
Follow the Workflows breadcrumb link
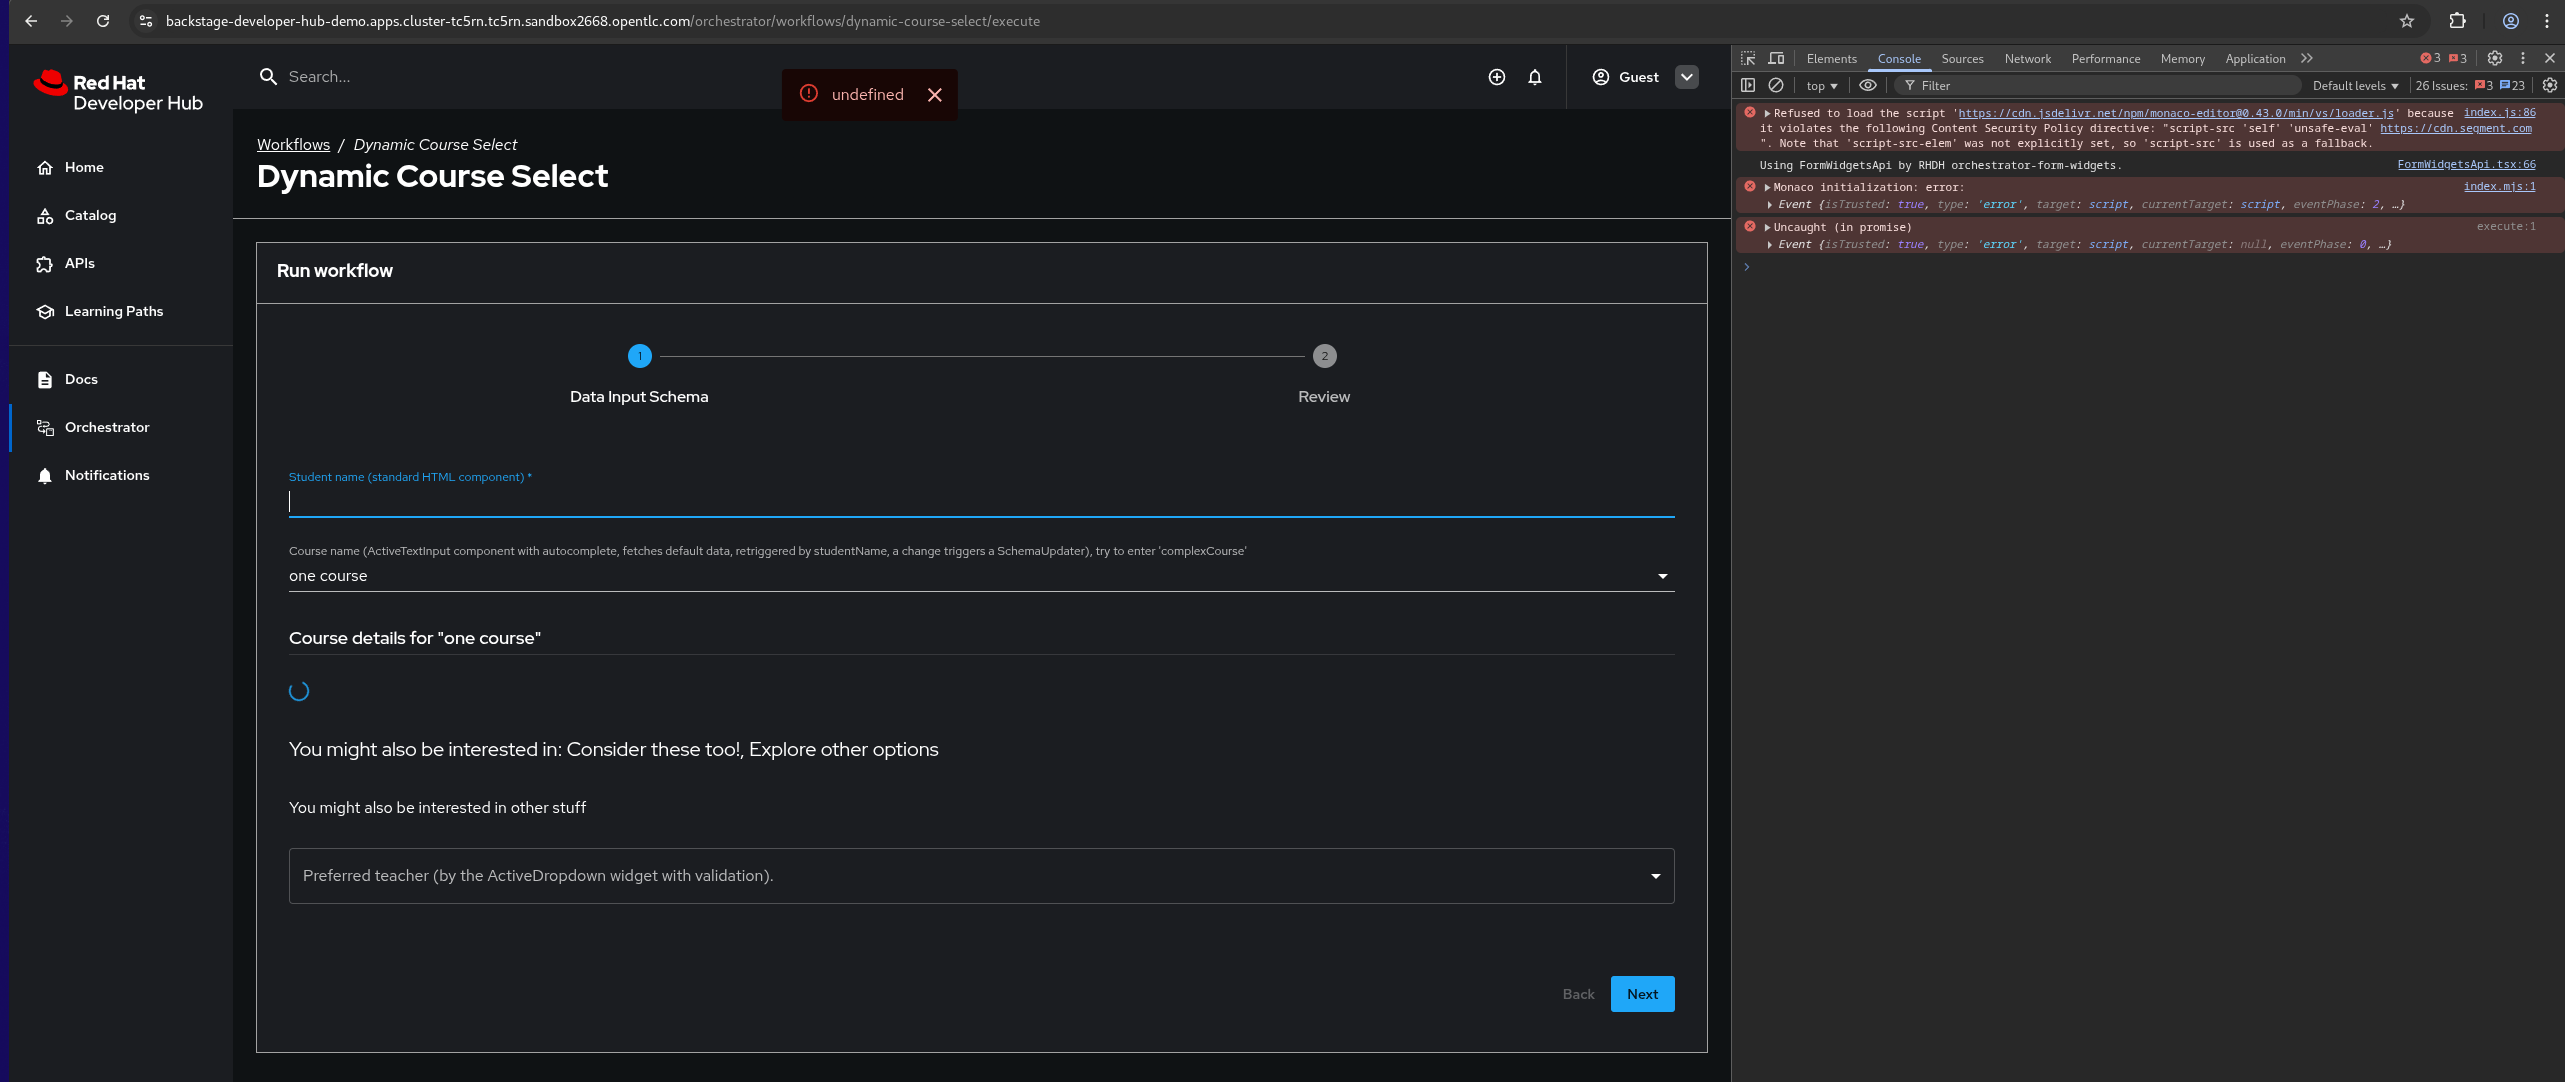(293, 144)
